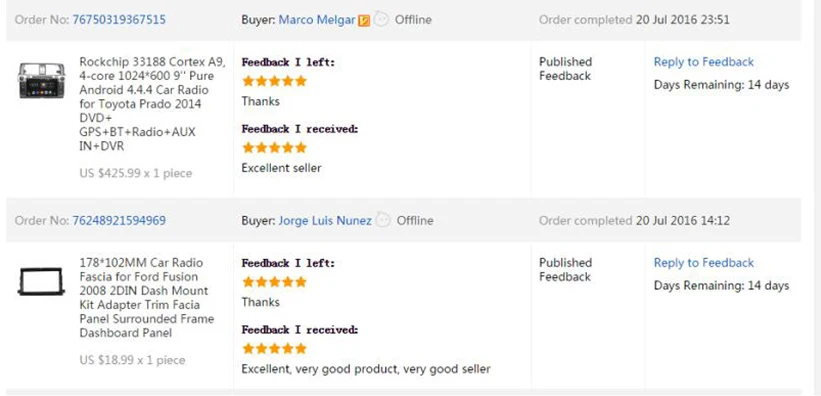Open the 178*102MM Car Radio Fascia product title
The height and width of the screenshot is (396, 821).
pyautogui.click(x=147, y=298)
